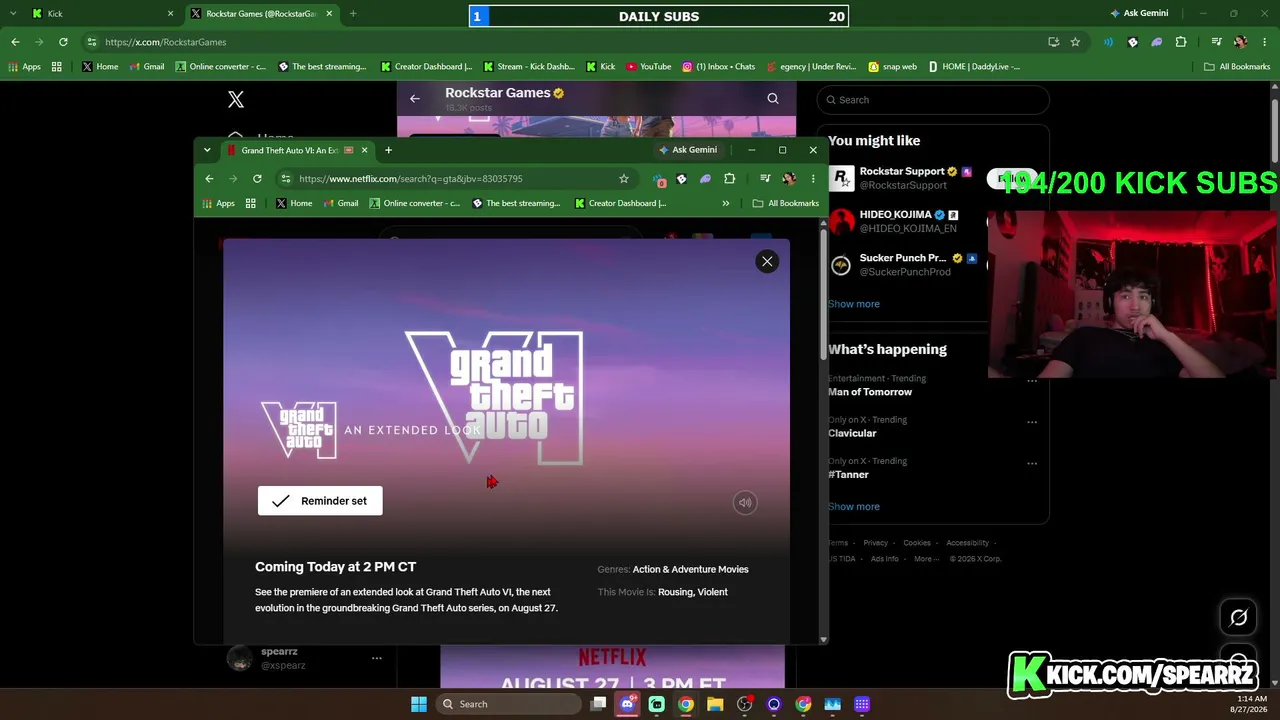
Task: Go back in the Netflix browser window
Action: [x=209, y=179]
